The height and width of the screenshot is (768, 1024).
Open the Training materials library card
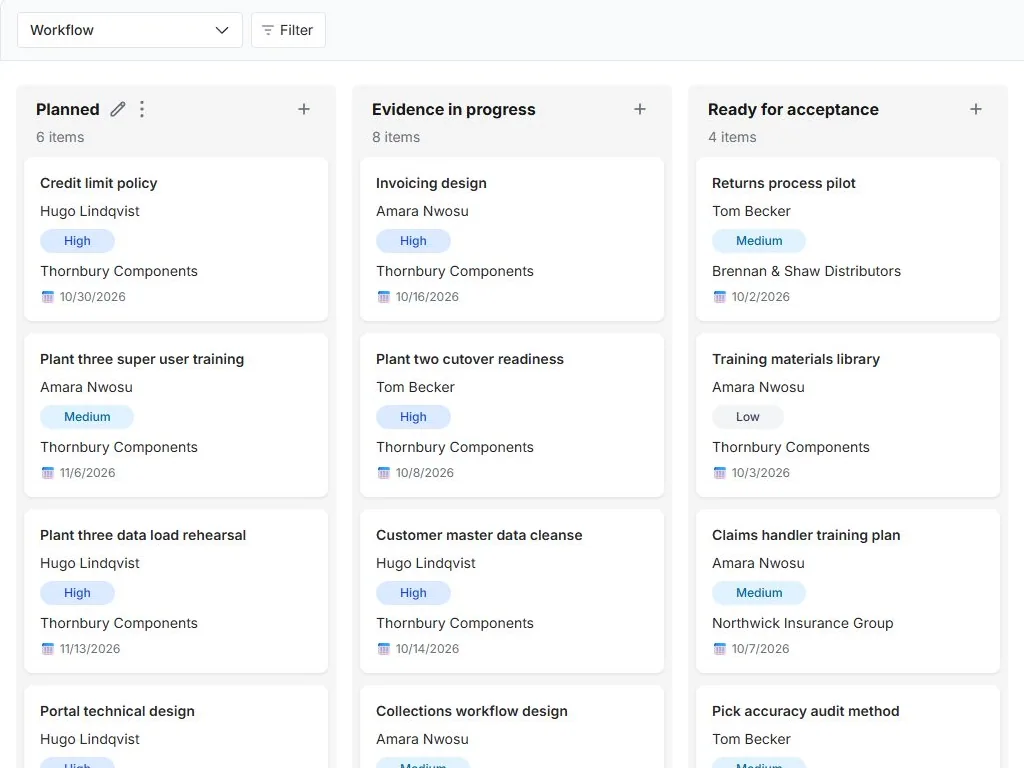tap(848, 415)
